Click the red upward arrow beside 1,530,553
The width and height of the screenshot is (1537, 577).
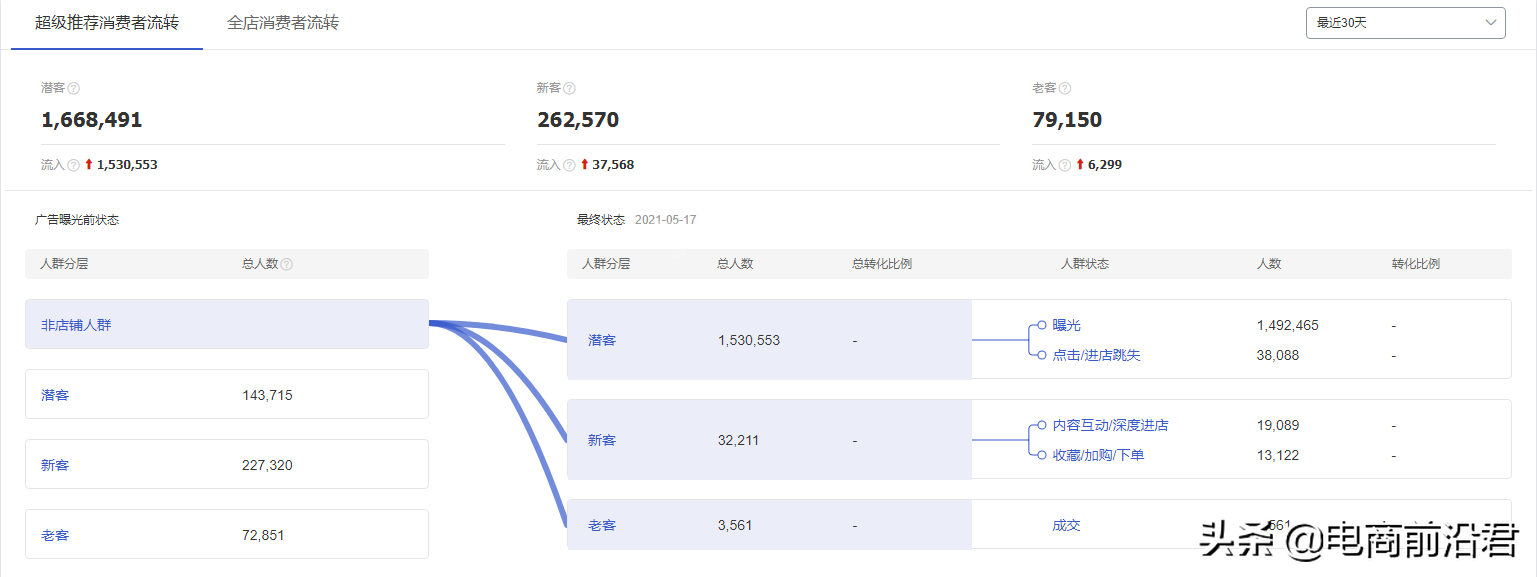88,163
